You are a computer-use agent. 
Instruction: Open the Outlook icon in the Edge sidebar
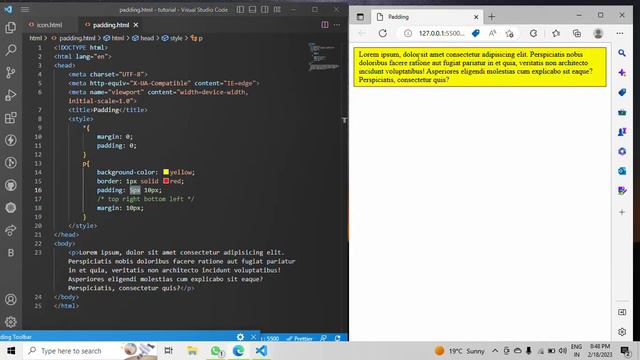click(x=622, y=171)
